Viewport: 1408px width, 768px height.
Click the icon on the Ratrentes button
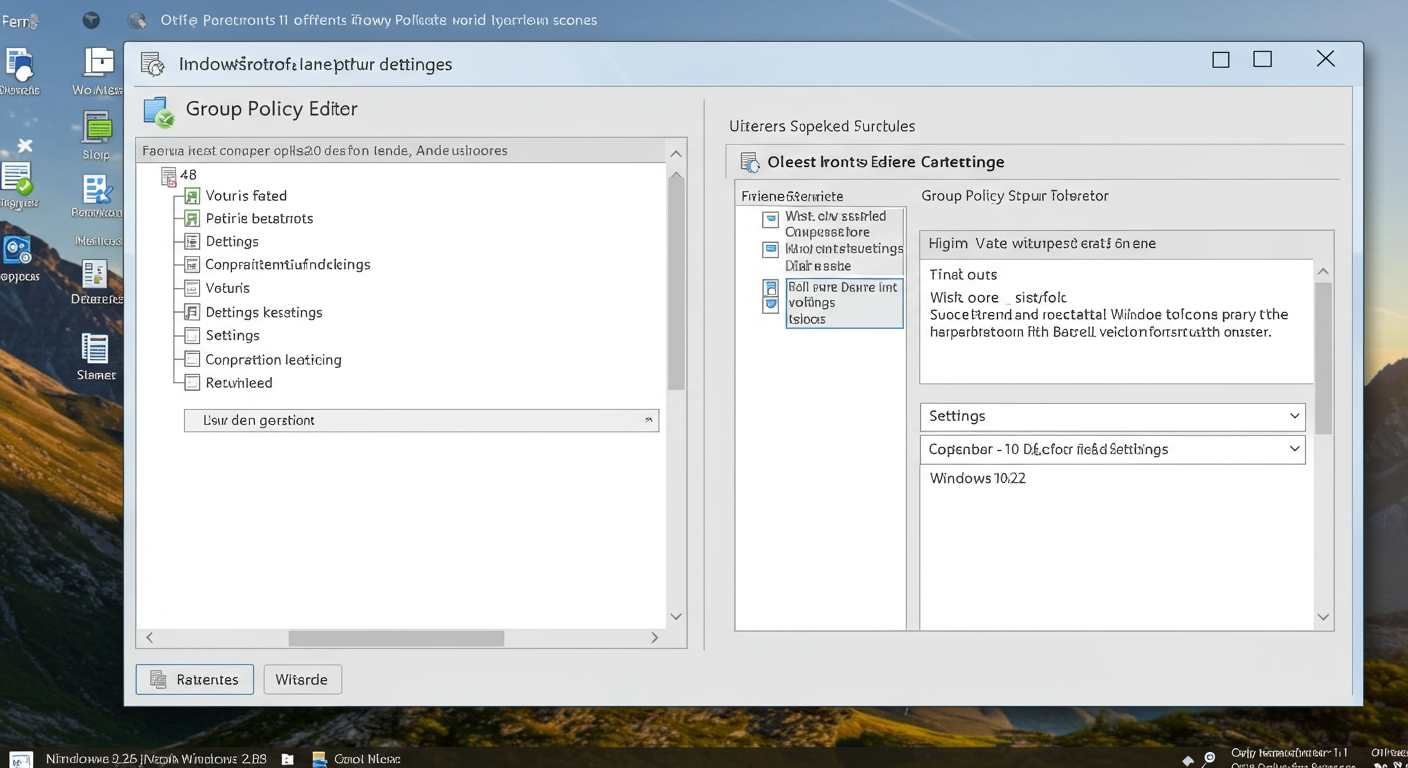[158, 680]
